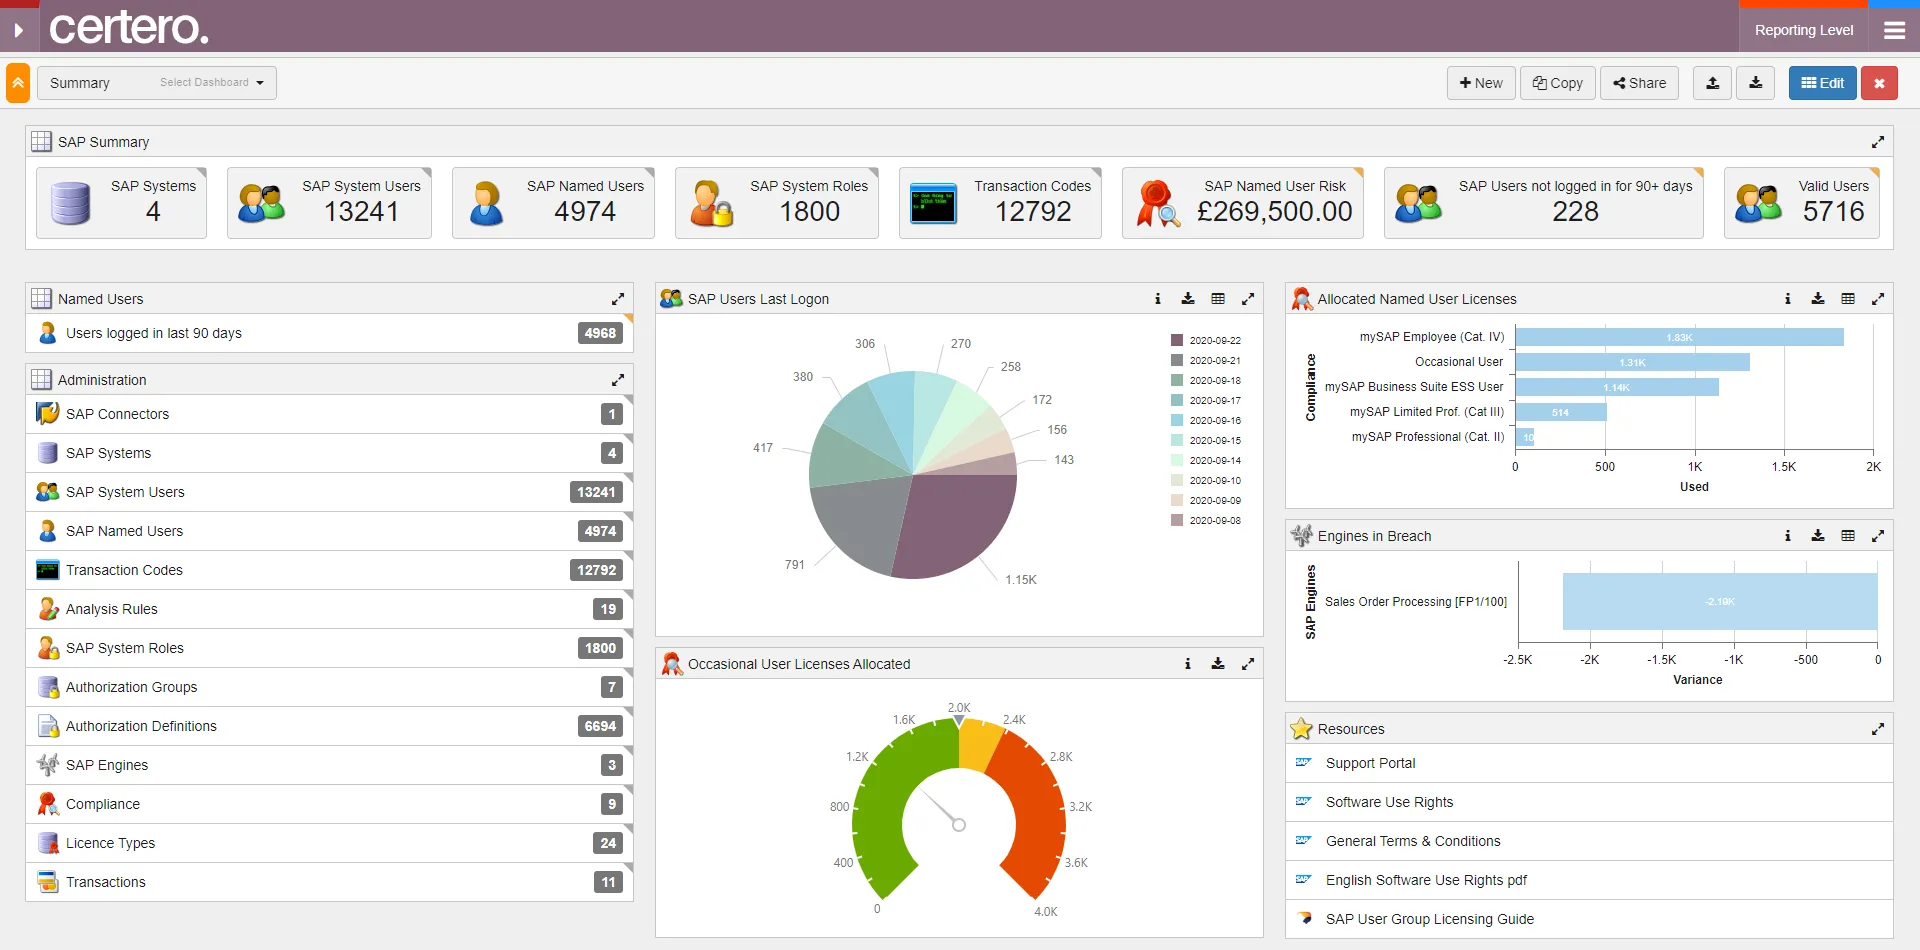The height and width of the screenshot is (950, 1920).
Task: Open Reporting Level menu
Action: 1804,30
